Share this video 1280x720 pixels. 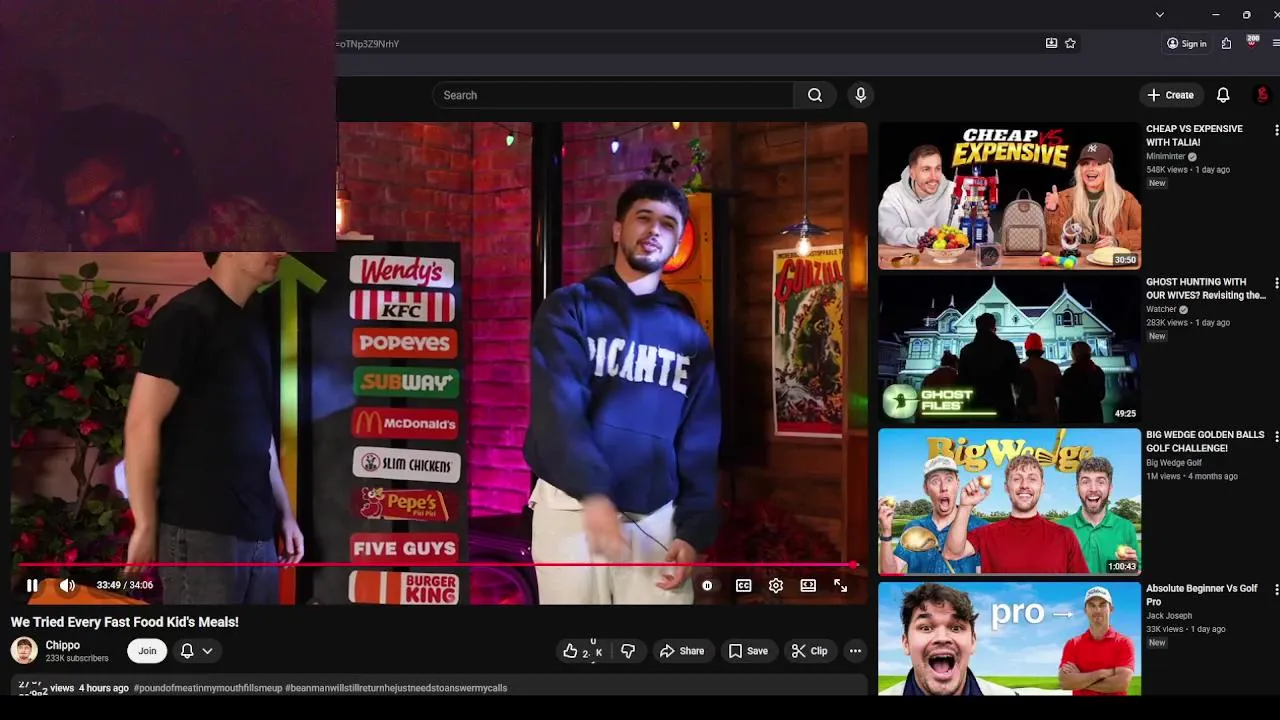[x=682, y=651]
